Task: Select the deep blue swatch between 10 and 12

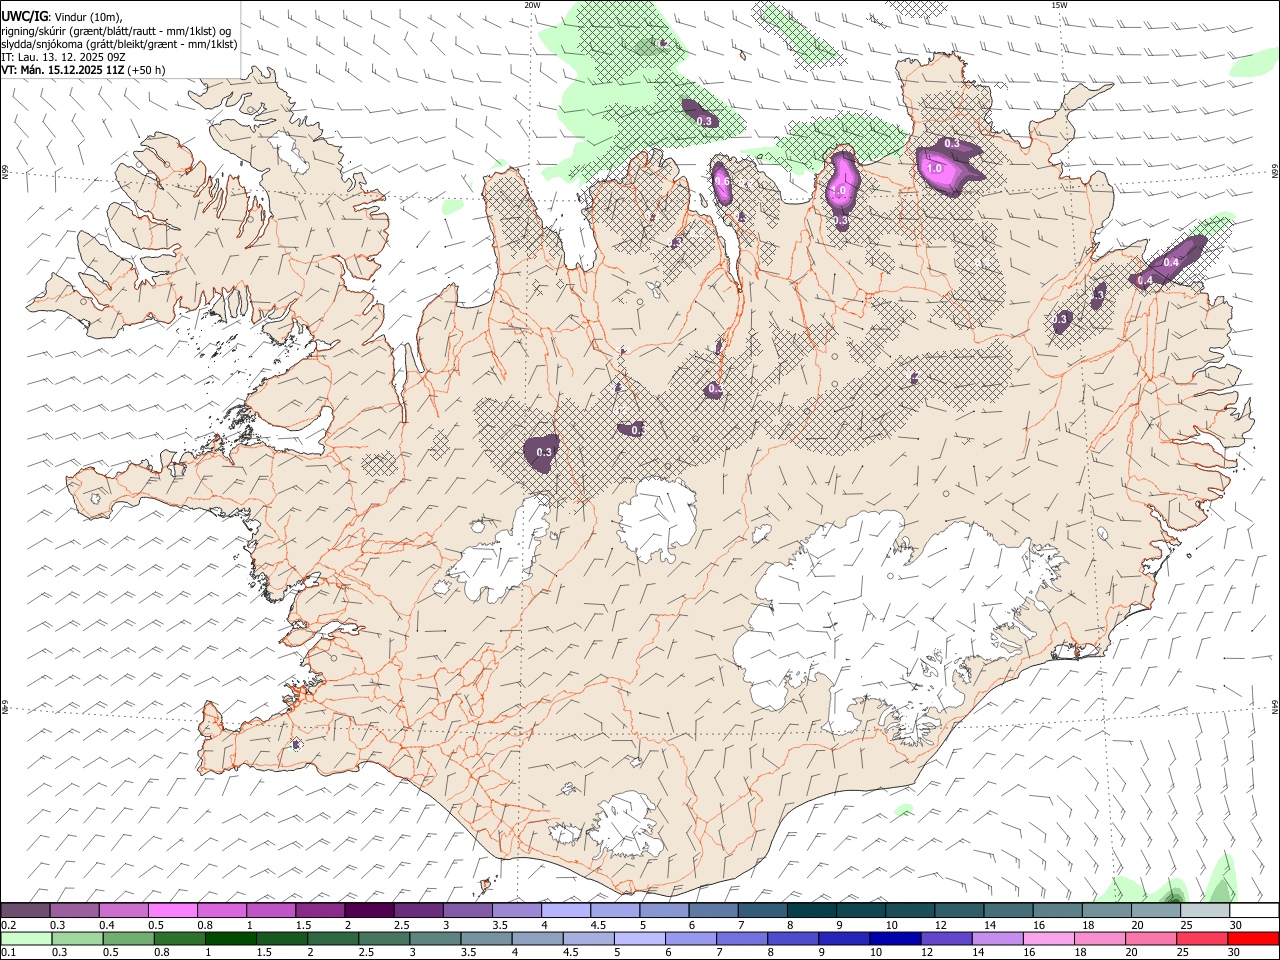Action: [895, 938]
